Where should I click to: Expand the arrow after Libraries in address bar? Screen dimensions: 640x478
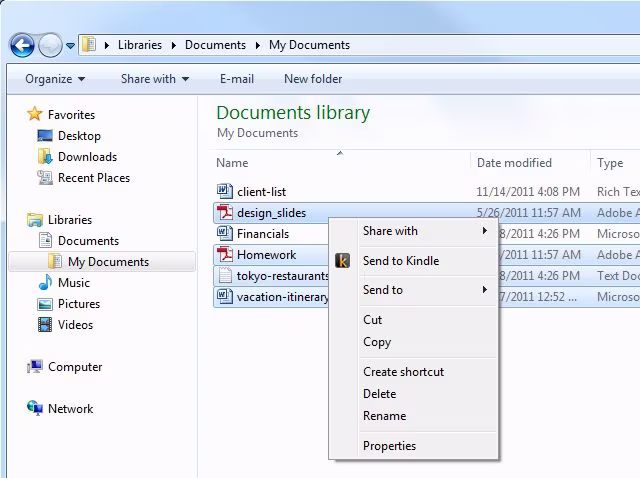[174, 45]
